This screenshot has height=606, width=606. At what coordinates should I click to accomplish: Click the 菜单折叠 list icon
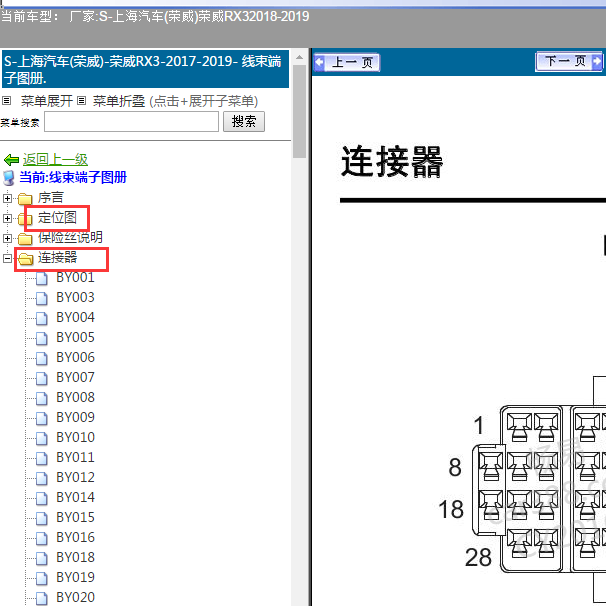tap(81, 101)
